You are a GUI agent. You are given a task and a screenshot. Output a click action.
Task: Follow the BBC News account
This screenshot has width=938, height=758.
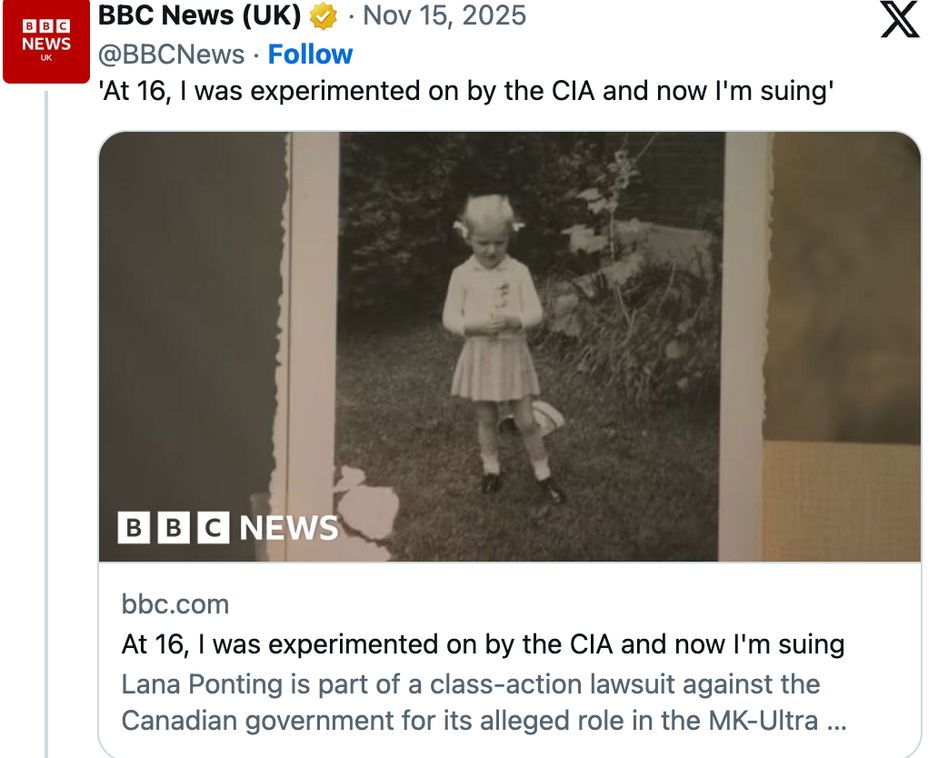310,54
